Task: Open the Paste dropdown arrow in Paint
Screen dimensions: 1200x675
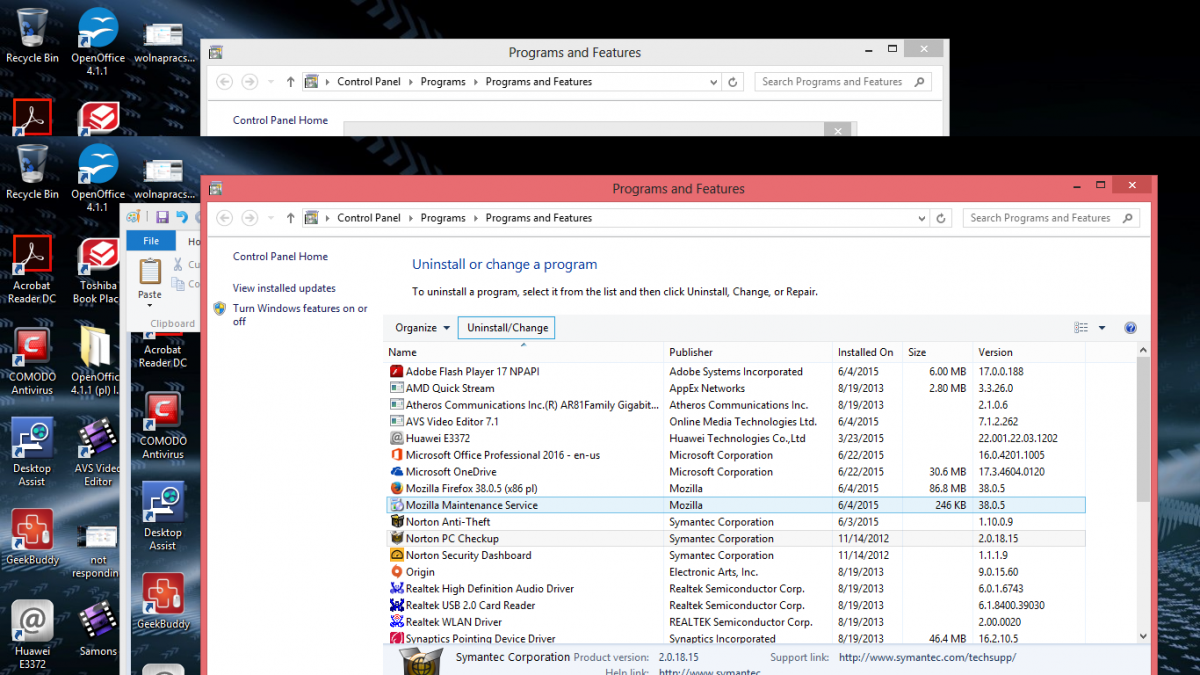Action: 150,306
